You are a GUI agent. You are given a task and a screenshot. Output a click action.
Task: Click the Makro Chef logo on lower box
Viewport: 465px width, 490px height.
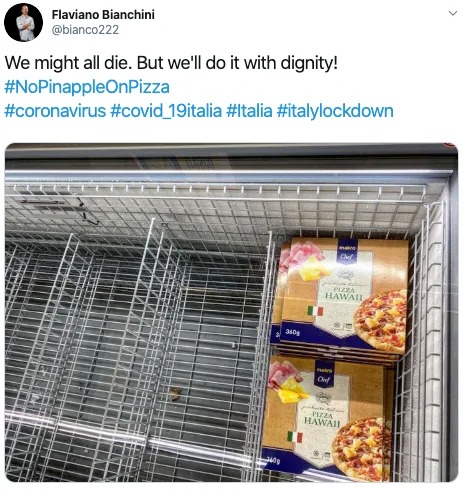pyautogui.click(x=324, y=374)
